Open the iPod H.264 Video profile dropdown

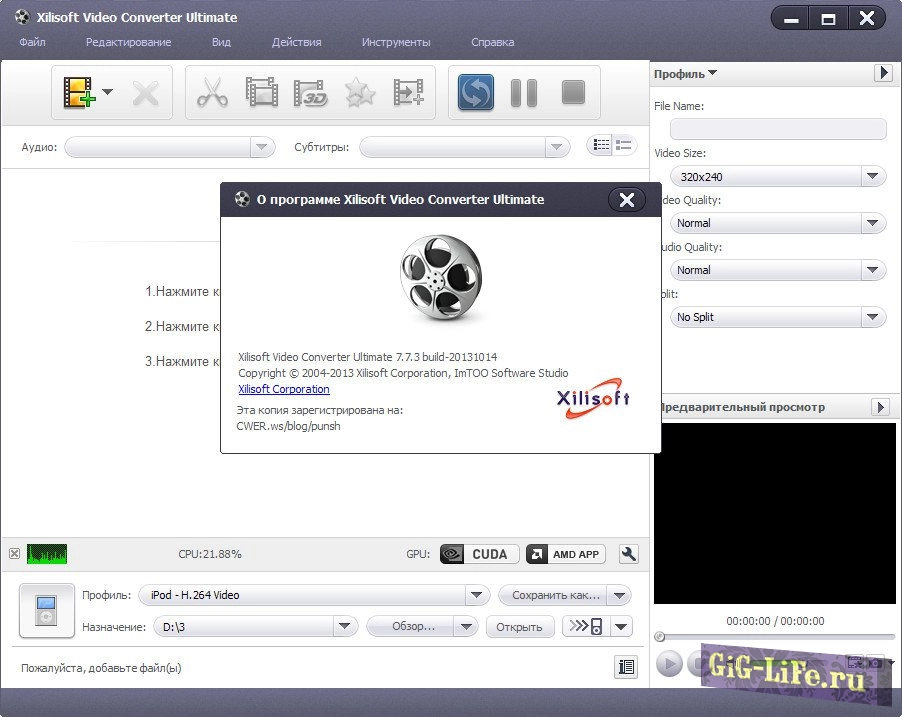pyautogui.click(x=477, y=595)
